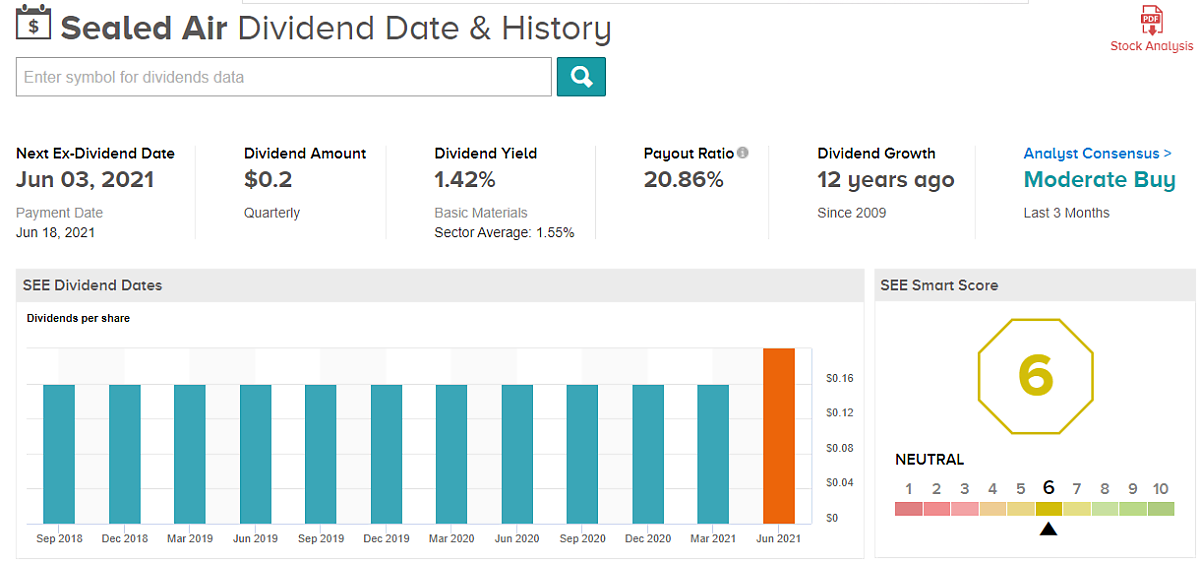
Task: Click score swatch number 5
Action: coord(1021,508)
